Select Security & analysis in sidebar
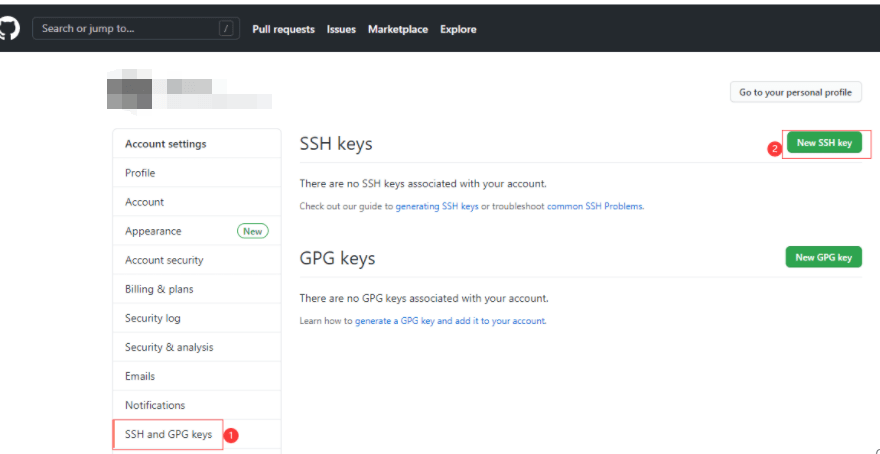 (196, 347)
